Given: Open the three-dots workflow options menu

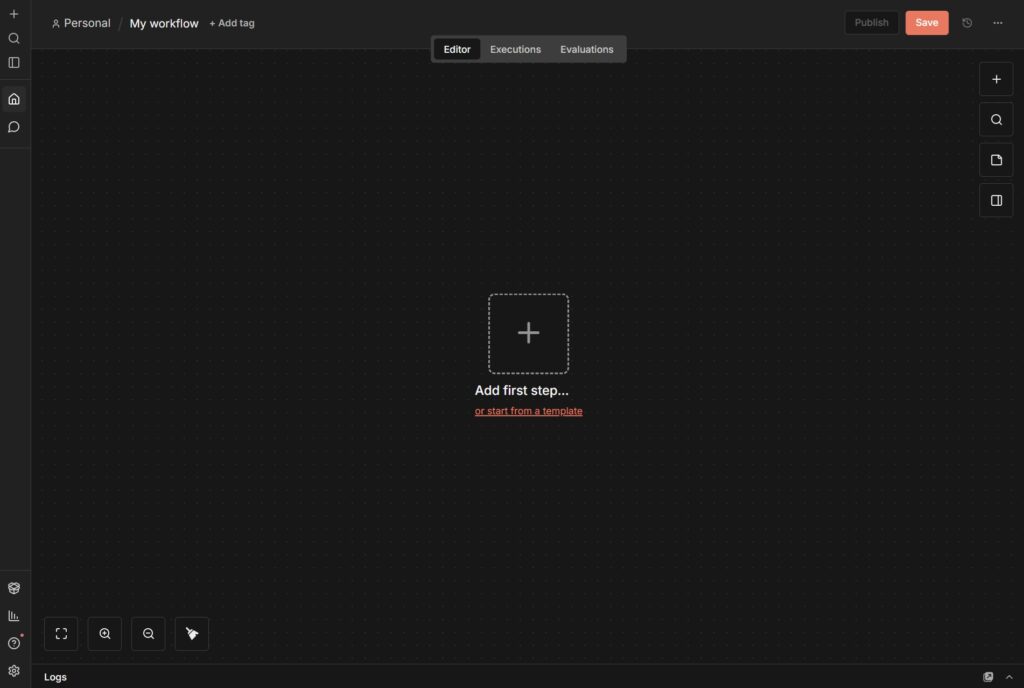Looking at the screenshot, I should click(x=997, y=23).
